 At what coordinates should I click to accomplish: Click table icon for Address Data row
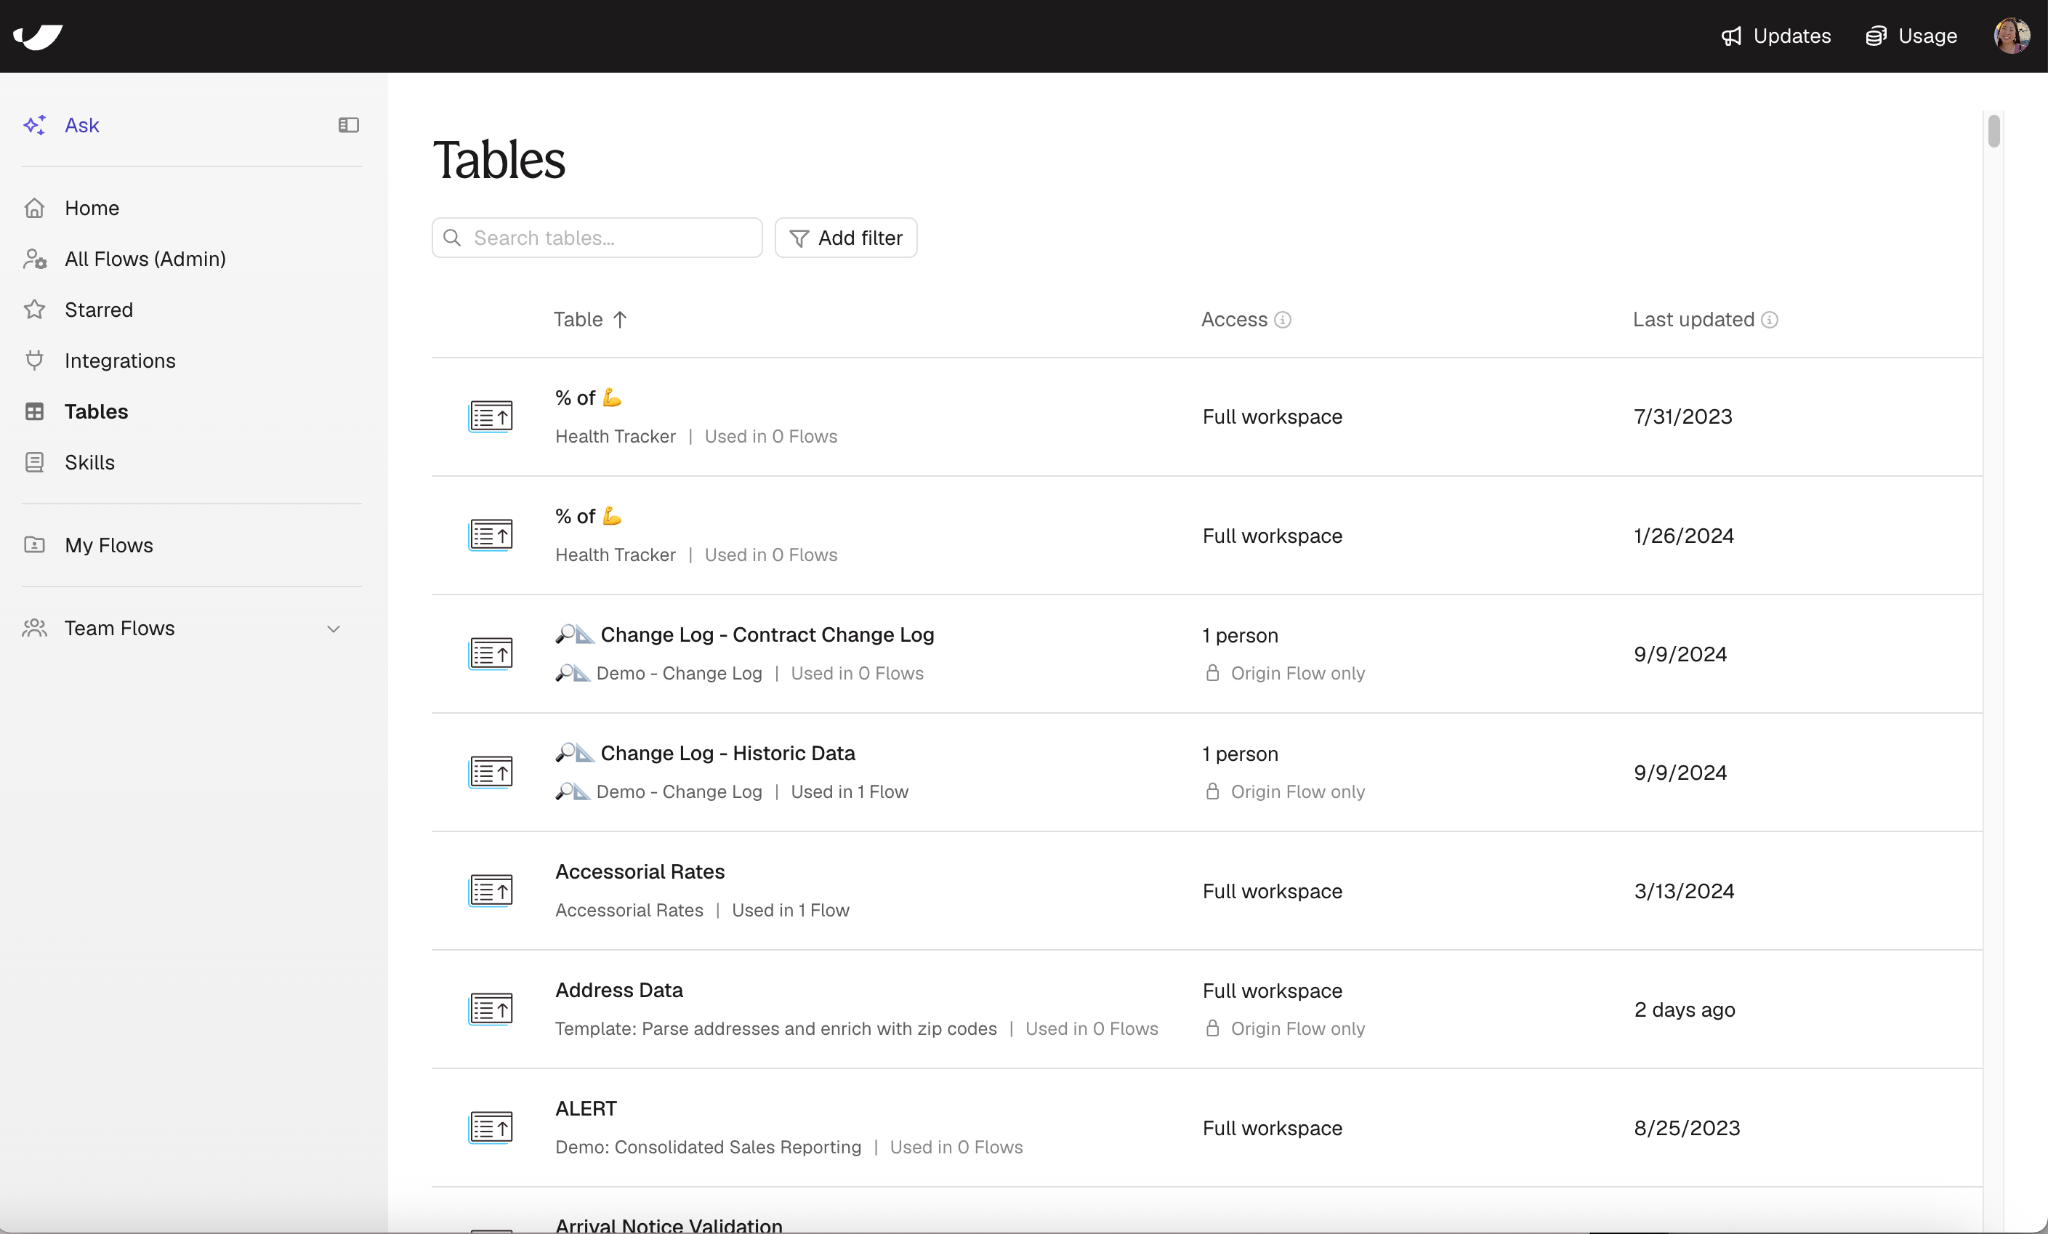(491, 1009)
